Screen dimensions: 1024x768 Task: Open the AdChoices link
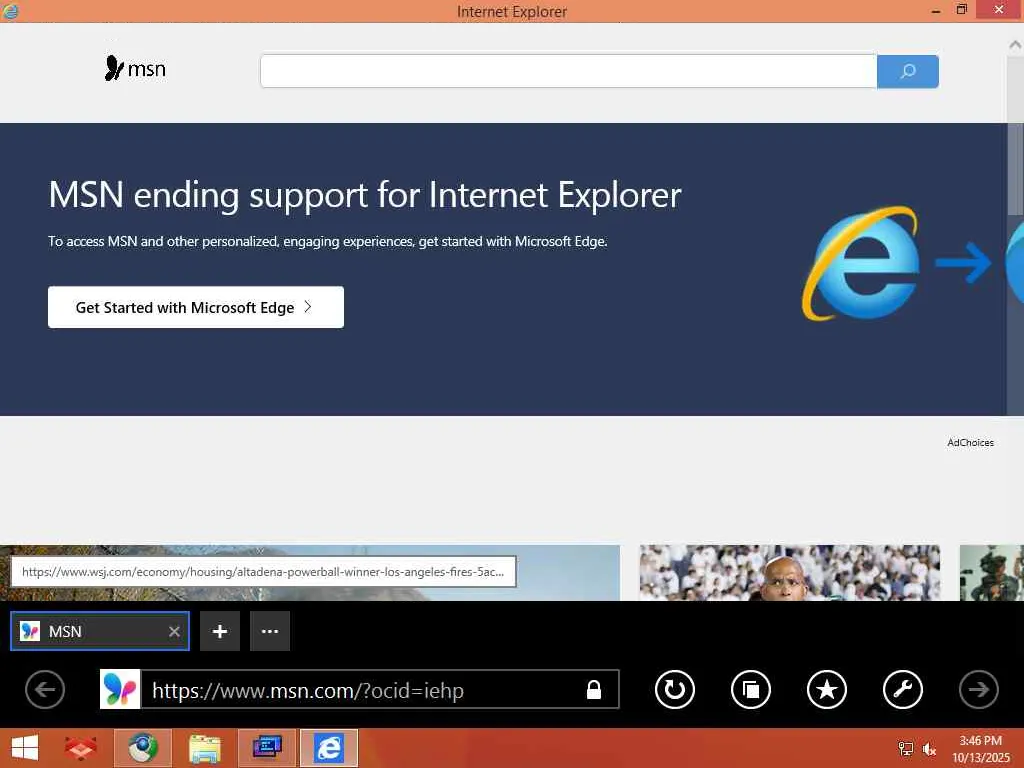[x=970, y=443]
